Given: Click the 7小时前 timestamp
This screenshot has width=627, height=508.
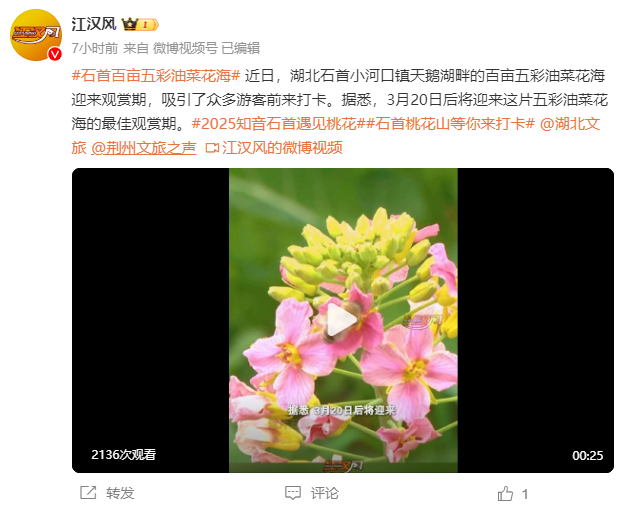Looking at the screenshot, I should [x=95, y=48].
